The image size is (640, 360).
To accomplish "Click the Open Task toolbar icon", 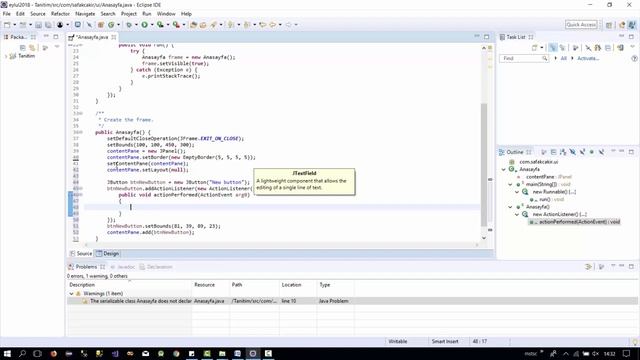I will tap(203, 25).
